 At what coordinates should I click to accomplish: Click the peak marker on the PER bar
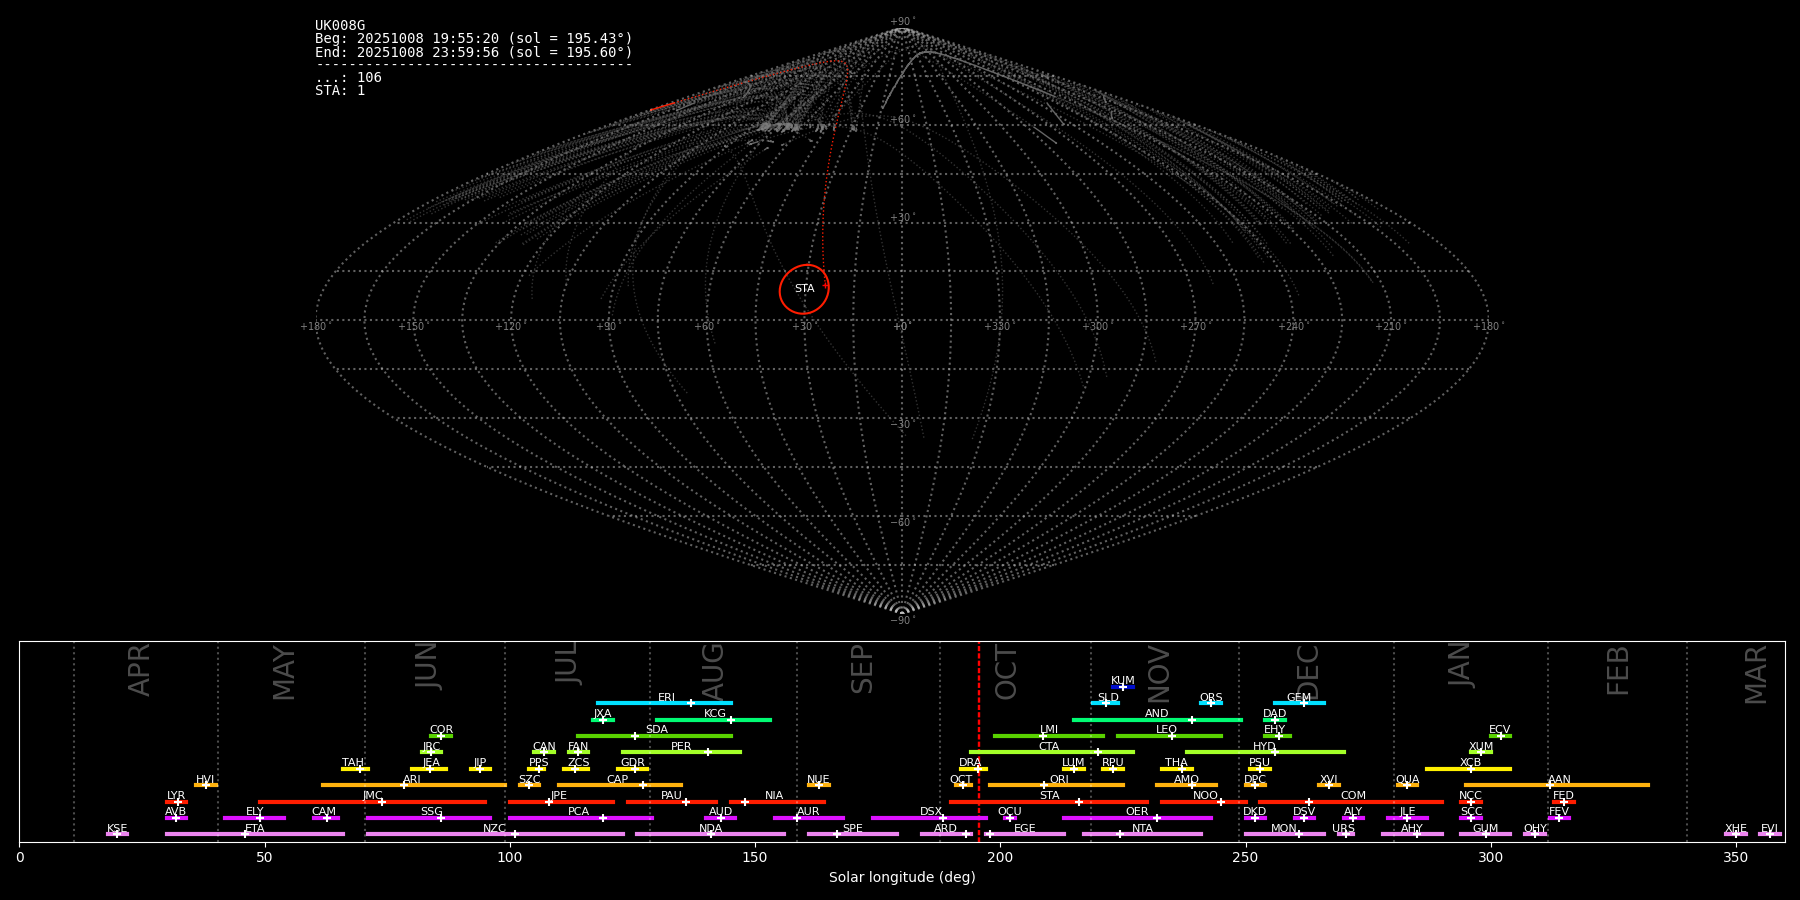708,752
